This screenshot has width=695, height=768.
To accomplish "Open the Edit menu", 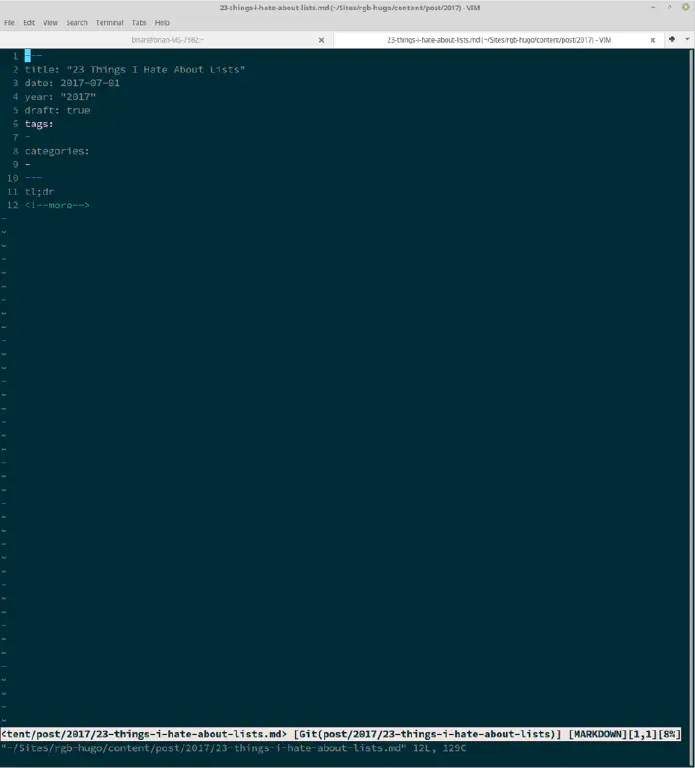I will tap(29, 22).
